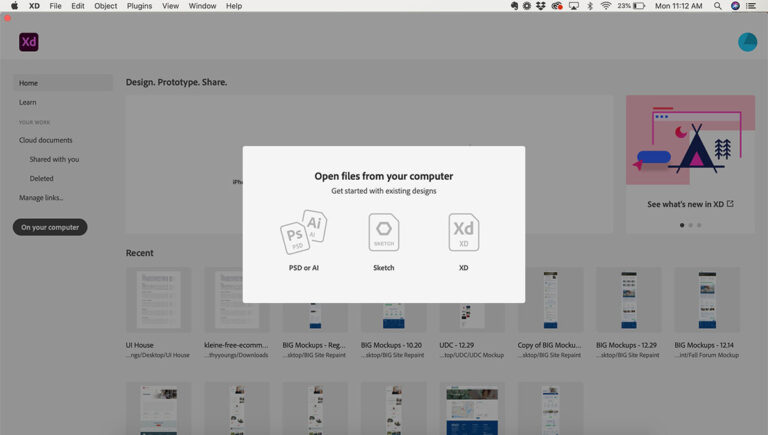The height and width of the screenshot is (435, 768).
Task: Open an XD file from the dialog
Action: coord(463,241)
